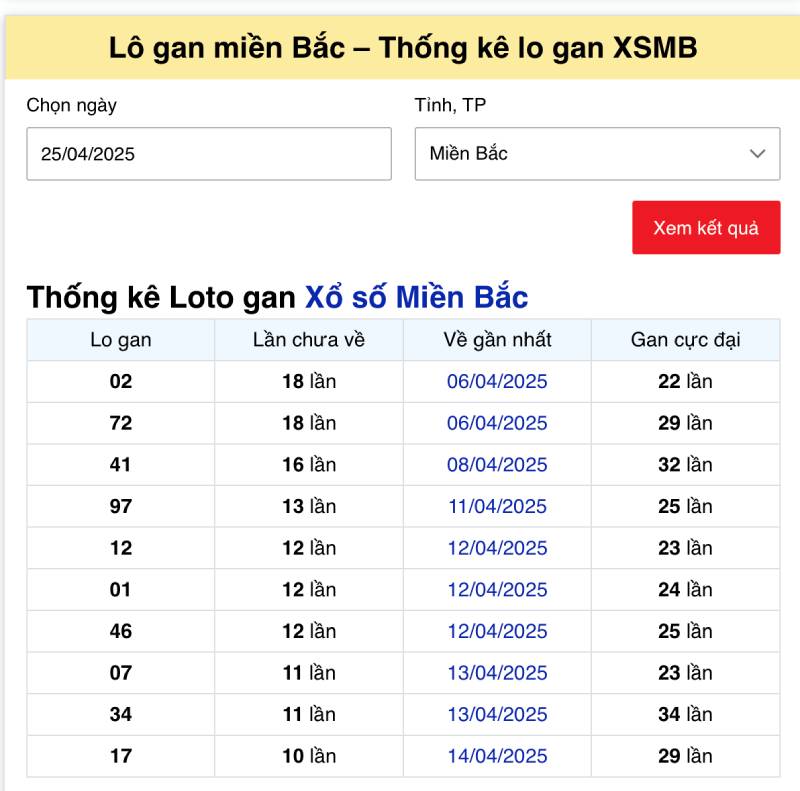Open the 12/04/2025 result for loto 46
This screenshot has width=800, height=791.
[497, 631]
